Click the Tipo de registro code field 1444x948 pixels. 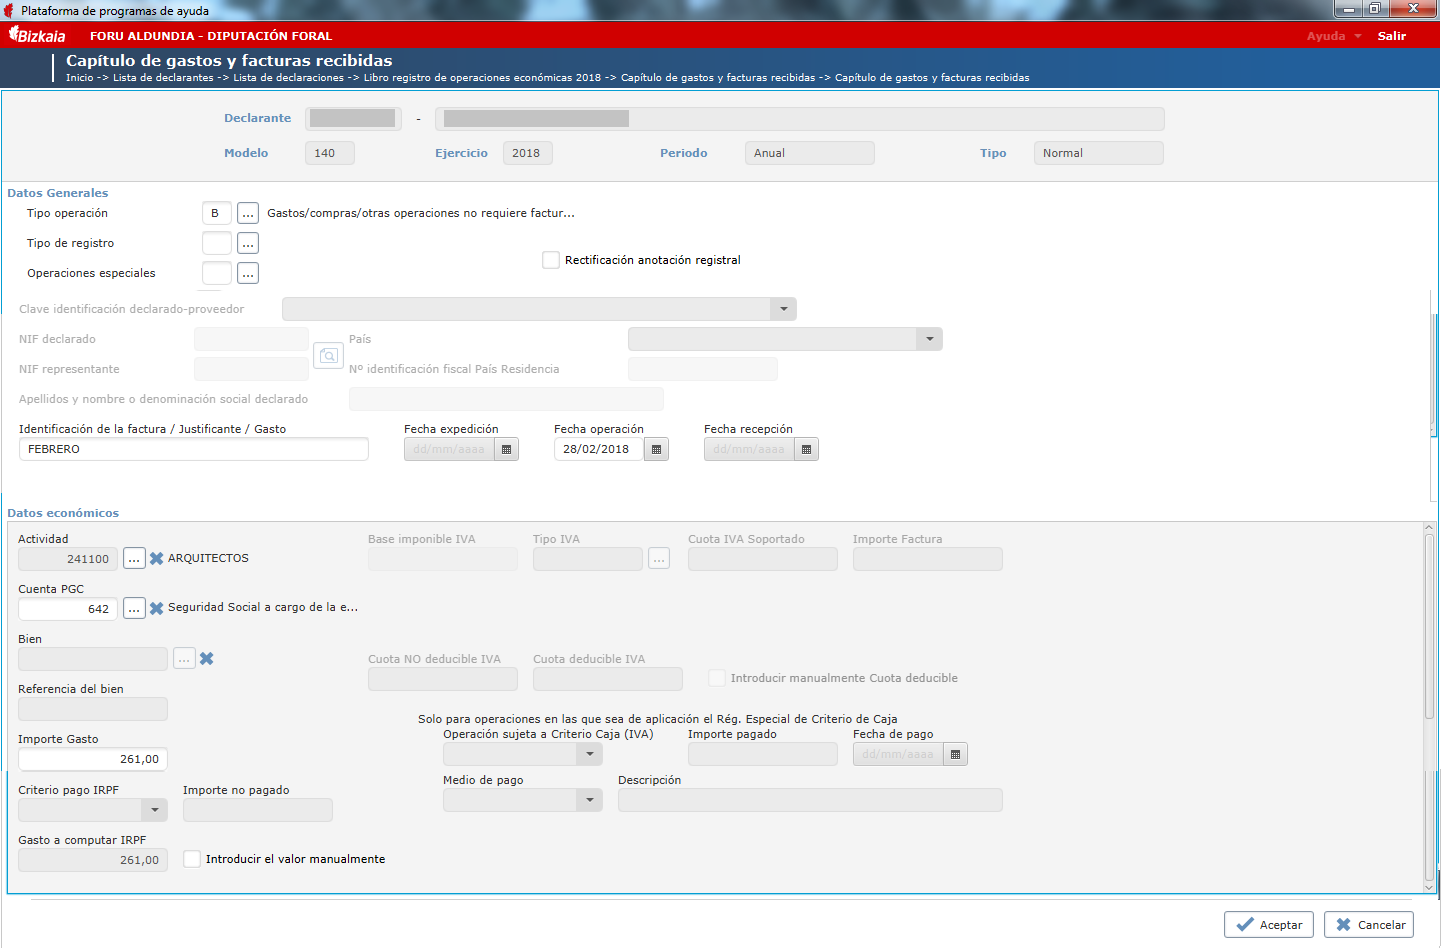(x=217, y=243)
